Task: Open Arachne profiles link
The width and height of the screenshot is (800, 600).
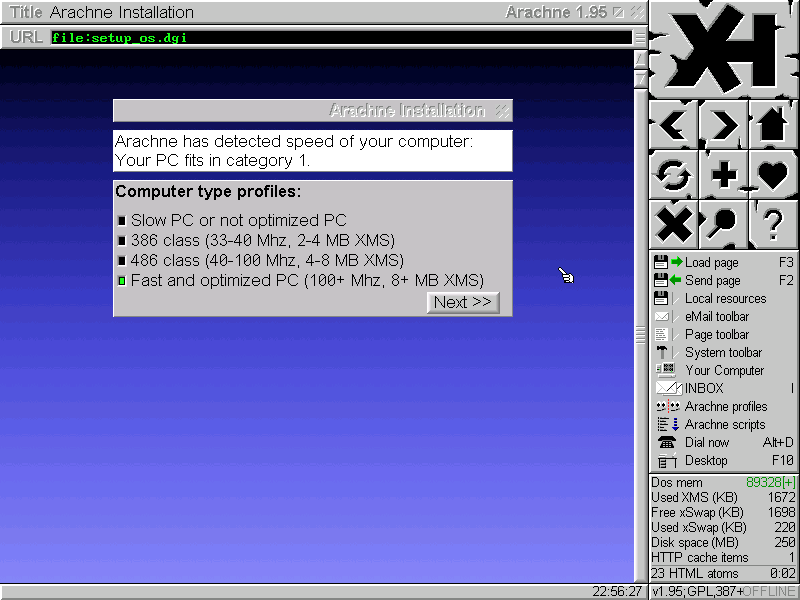Action: point(726,407)
